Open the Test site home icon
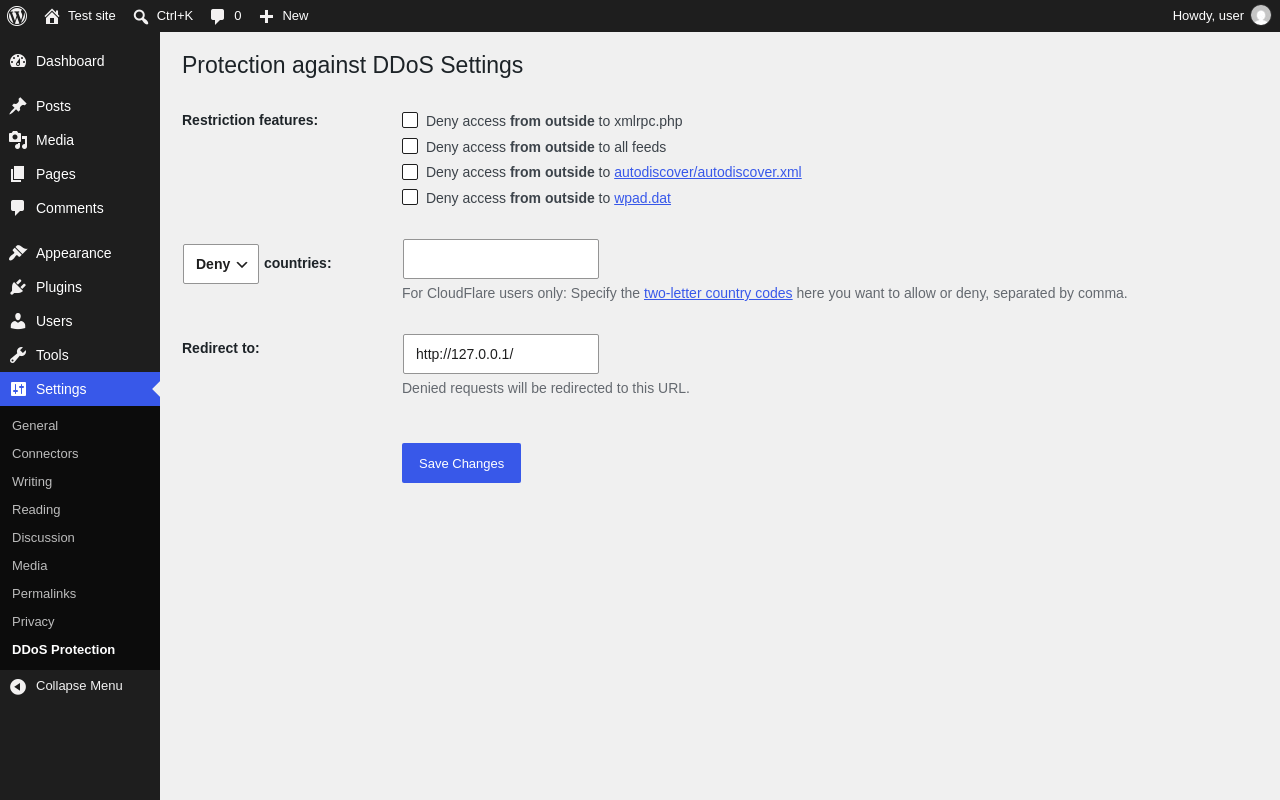 52,16
